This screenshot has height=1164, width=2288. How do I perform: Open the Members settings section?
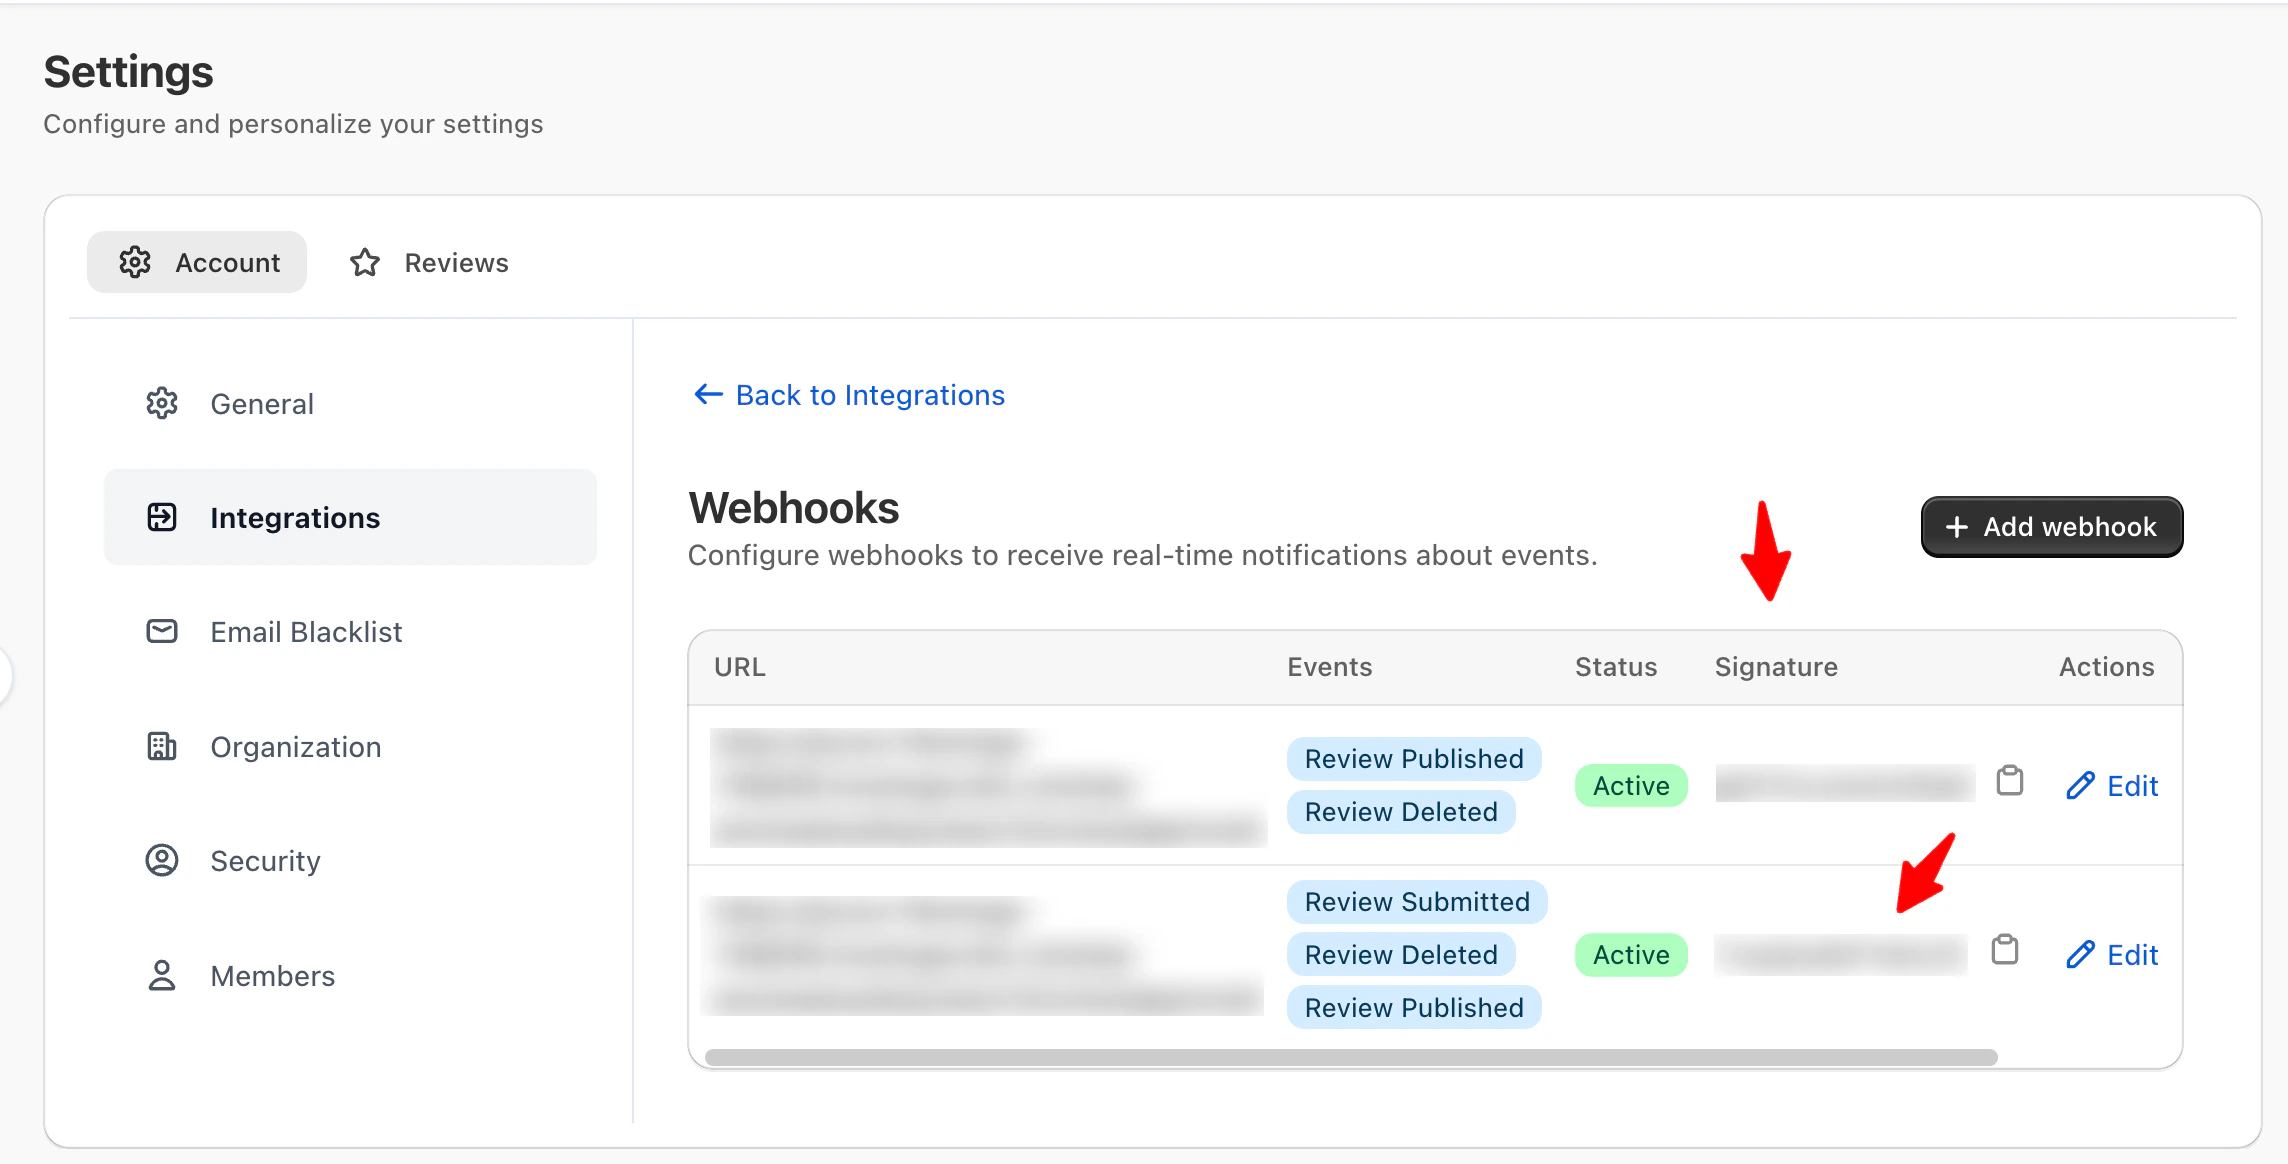(x=272, y=976)
